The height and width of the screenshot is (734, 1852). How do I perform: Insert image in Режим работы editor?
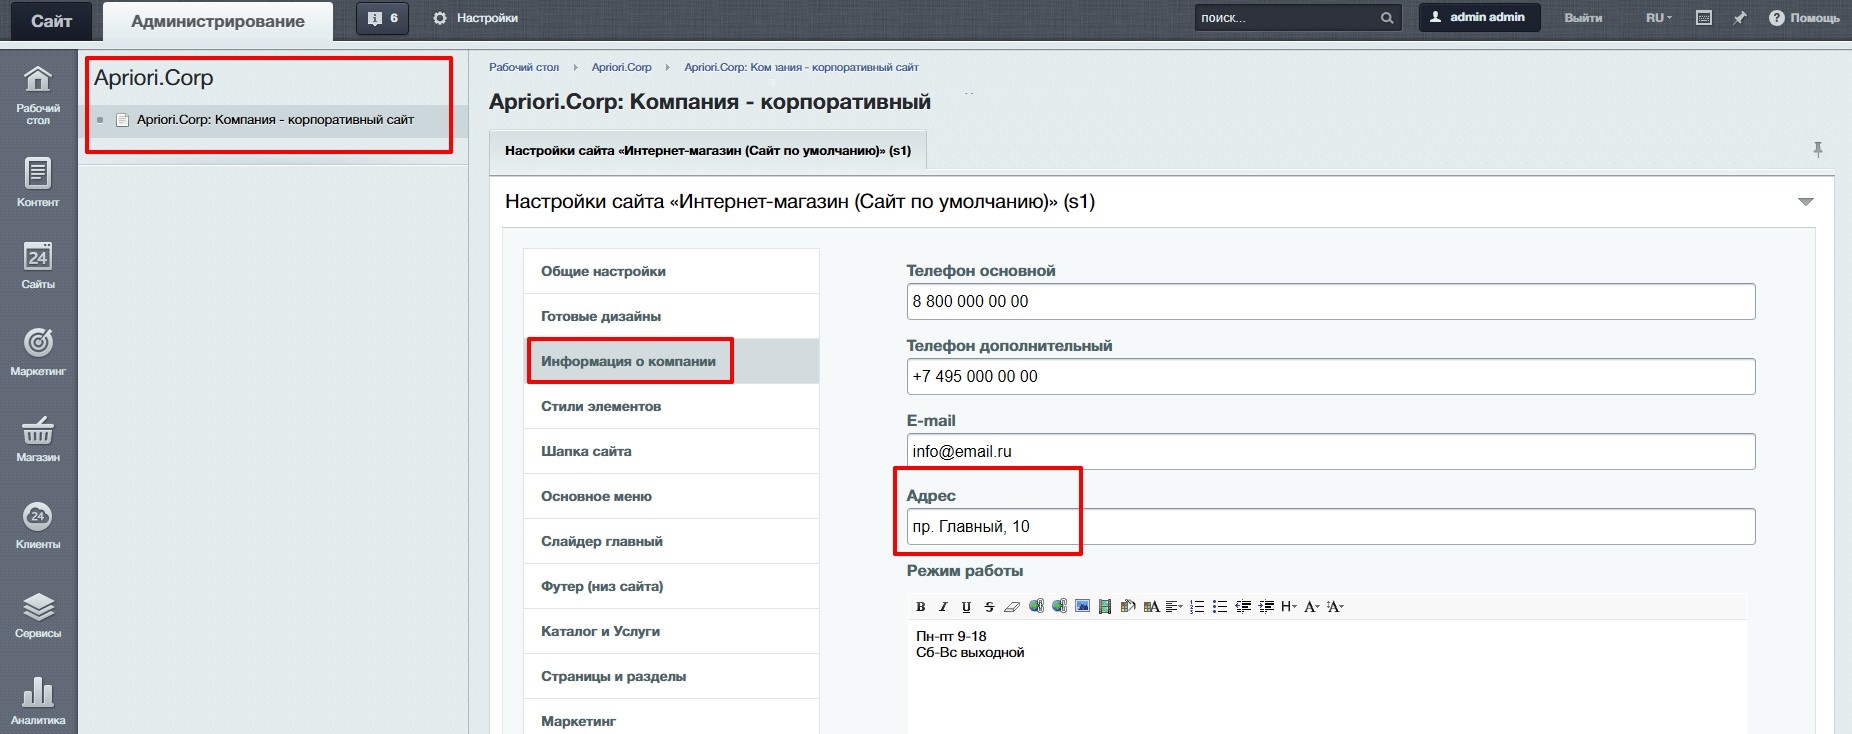pos(1082,606)
